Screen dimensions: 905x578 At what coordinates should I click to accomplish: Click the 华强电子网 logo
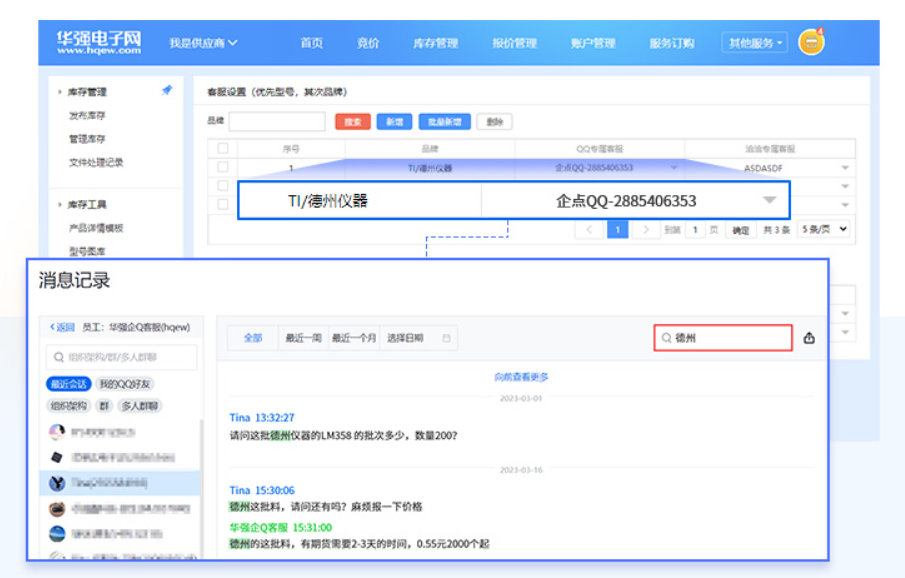(x=99, y=43)
